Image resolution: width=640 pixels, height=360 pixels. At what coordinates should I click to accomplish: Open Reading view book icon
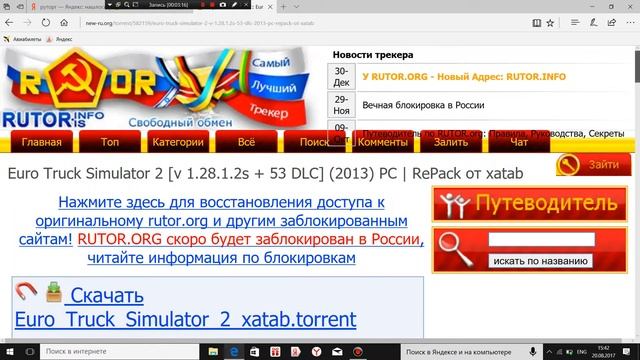tap(537, 23)
